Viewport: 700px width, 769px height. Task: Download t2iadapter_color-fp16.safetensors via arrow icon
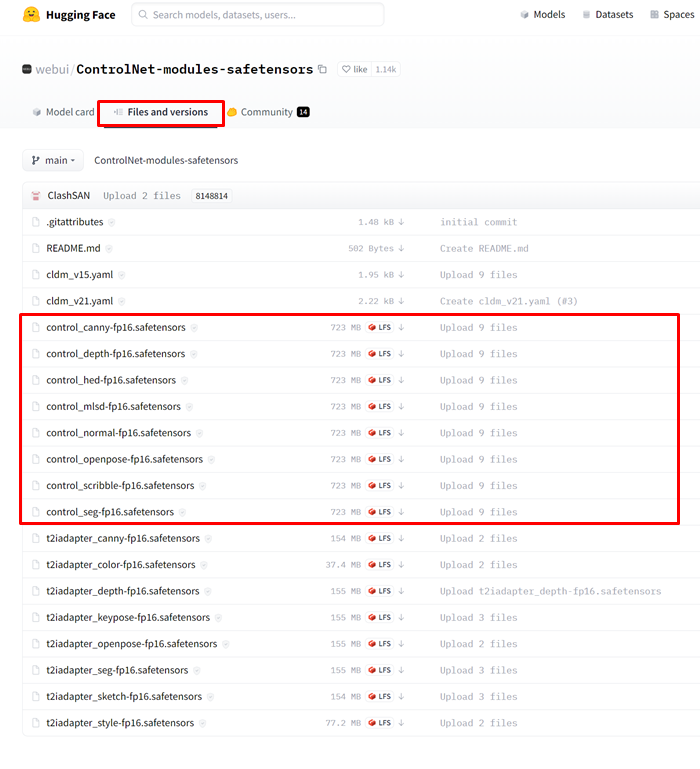coord(401,564)
